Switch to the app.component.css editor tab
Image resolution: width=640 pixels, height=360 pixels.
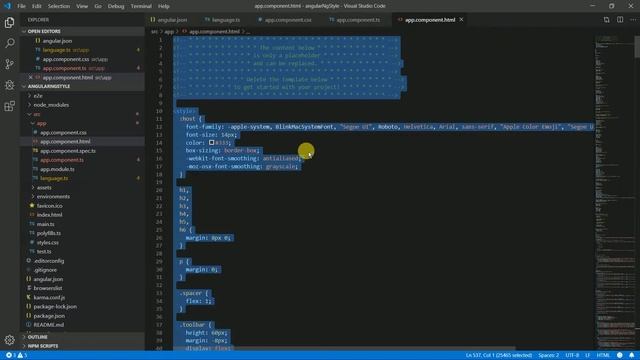tap(285, 20)
